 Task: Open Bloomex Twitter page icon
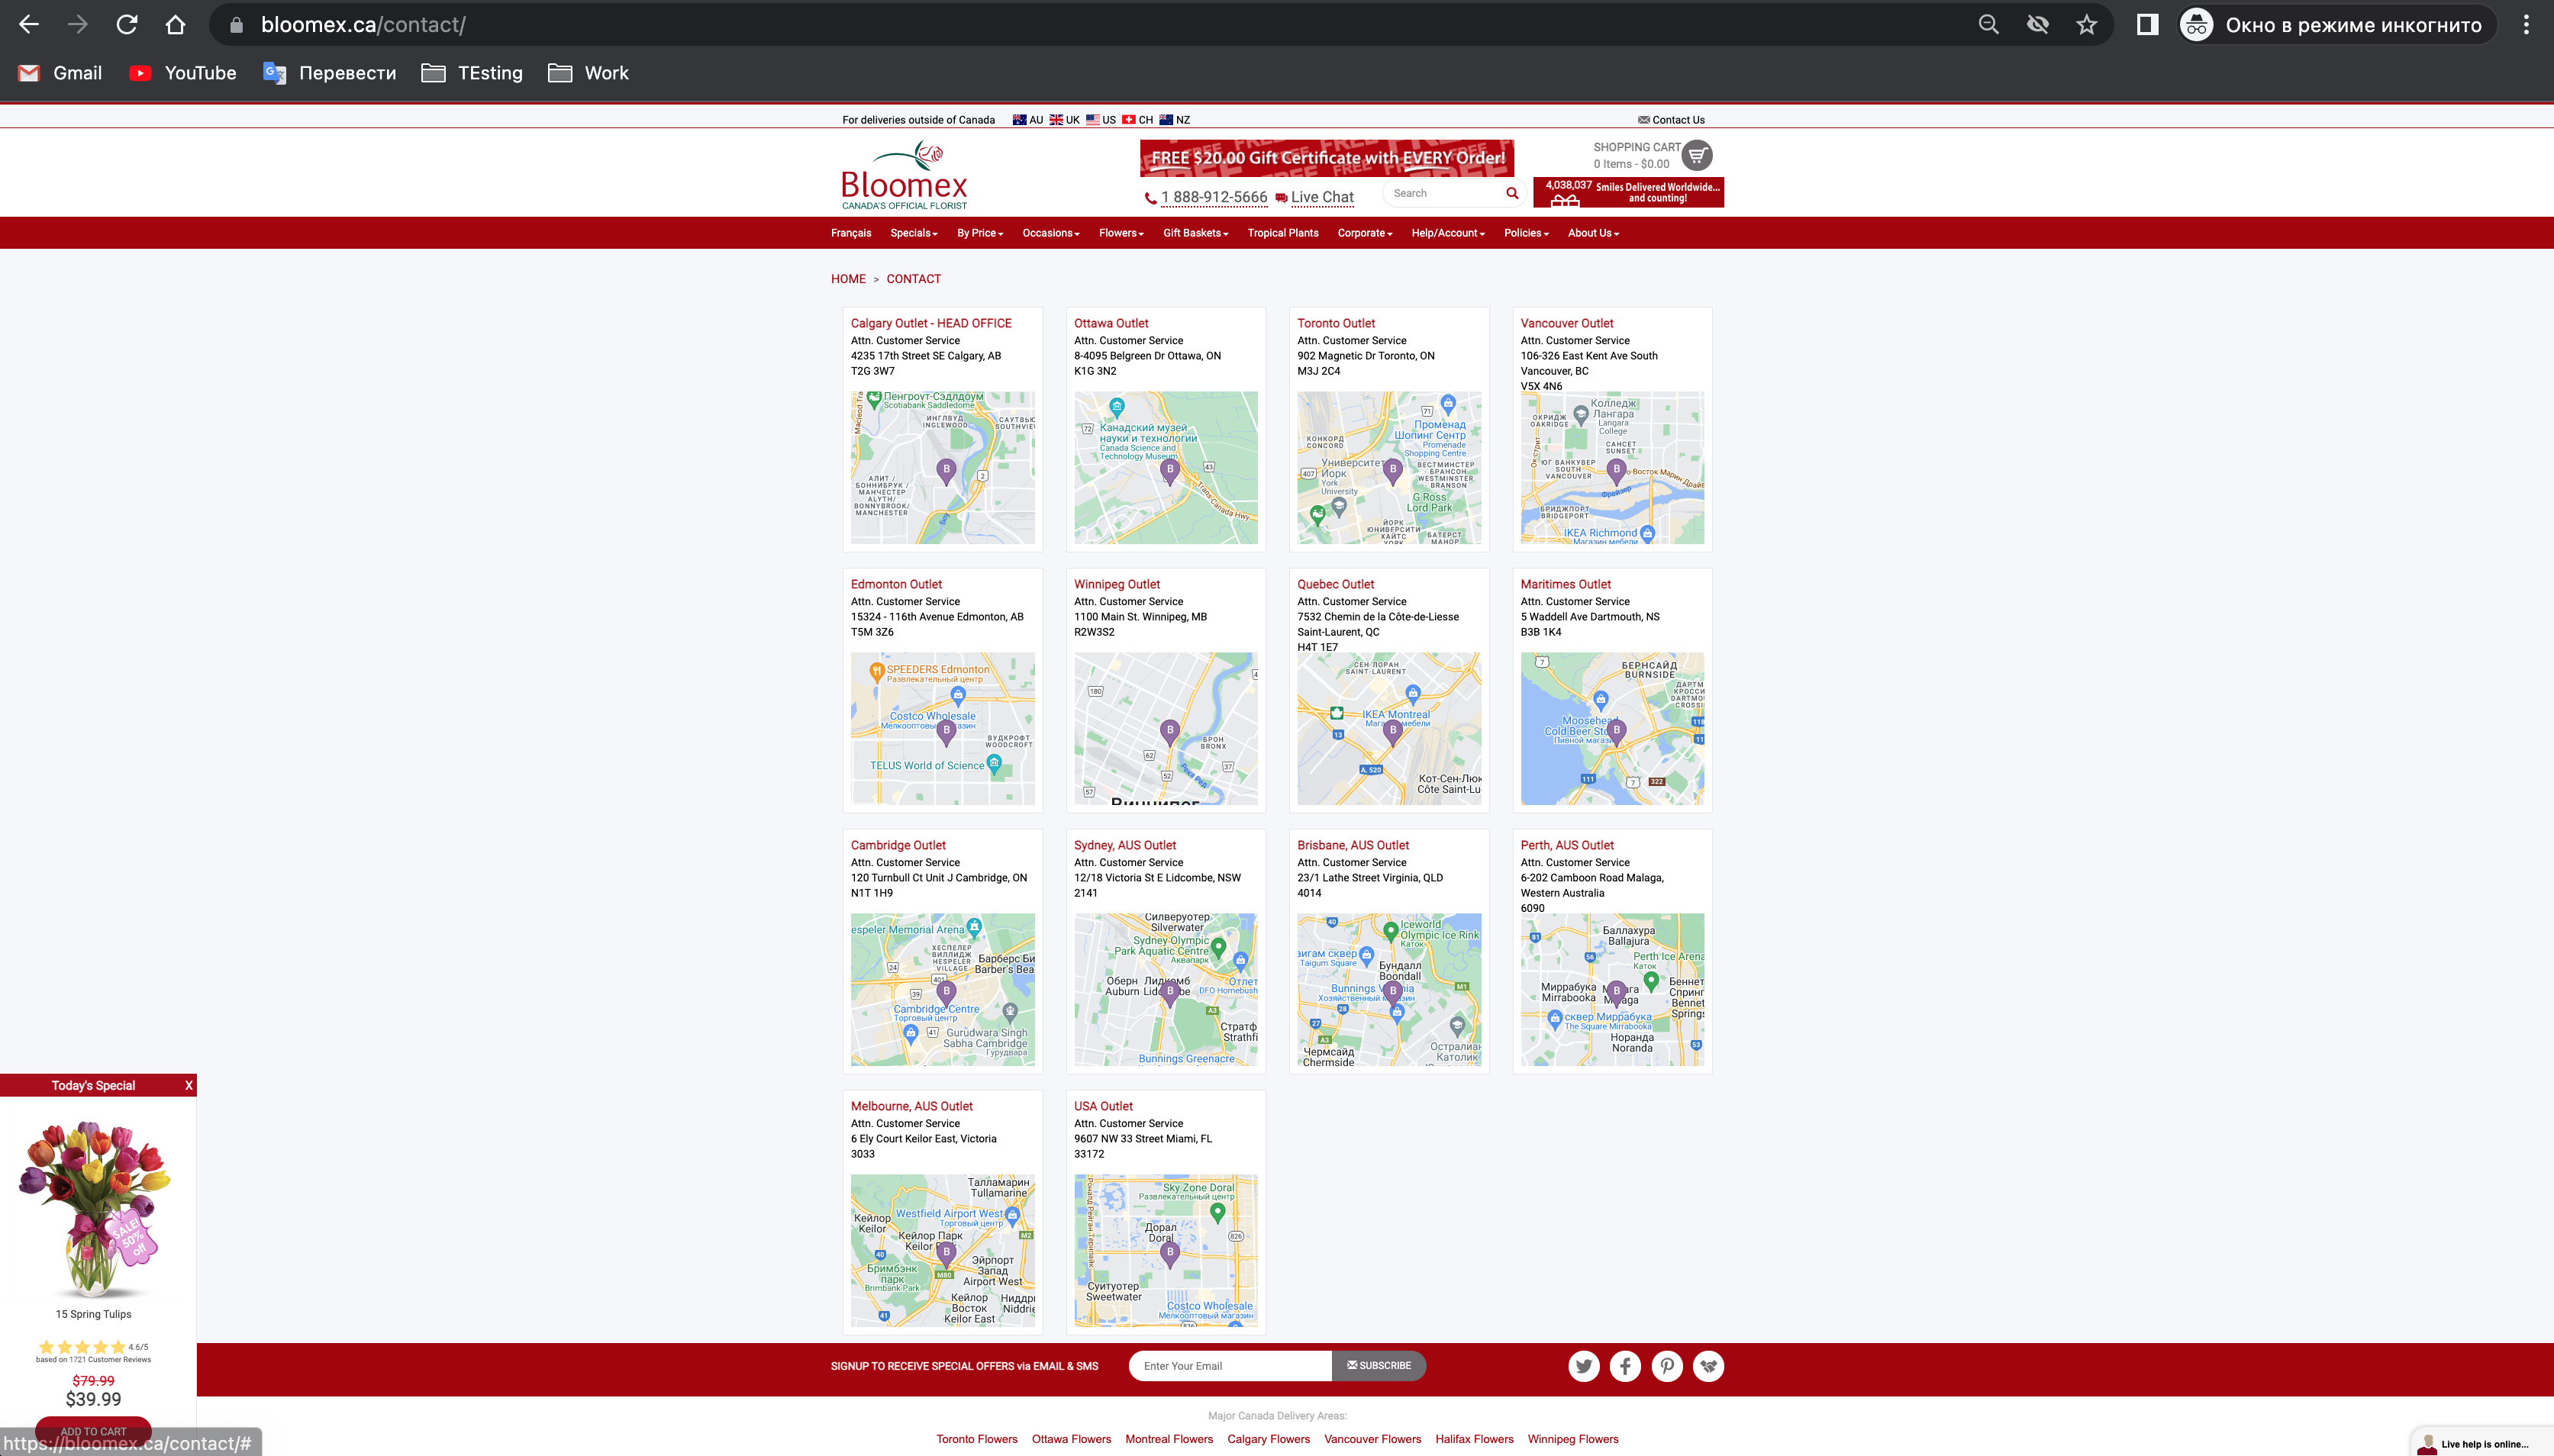coord(1583,1366)
